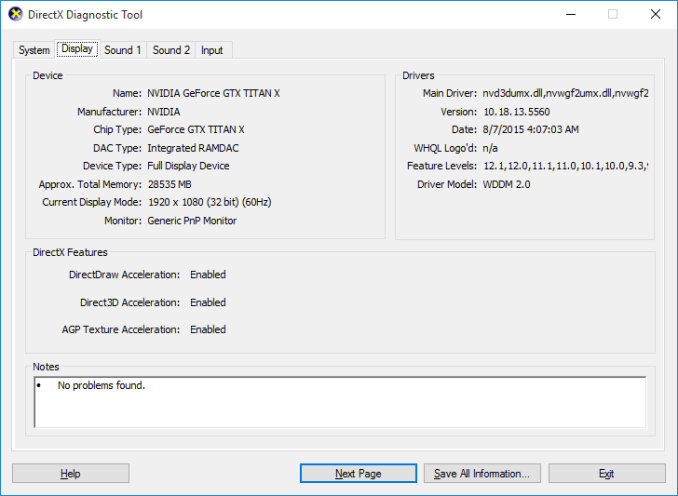Click Save All Information button
This screenshot has height=496, width=678.
482,474
